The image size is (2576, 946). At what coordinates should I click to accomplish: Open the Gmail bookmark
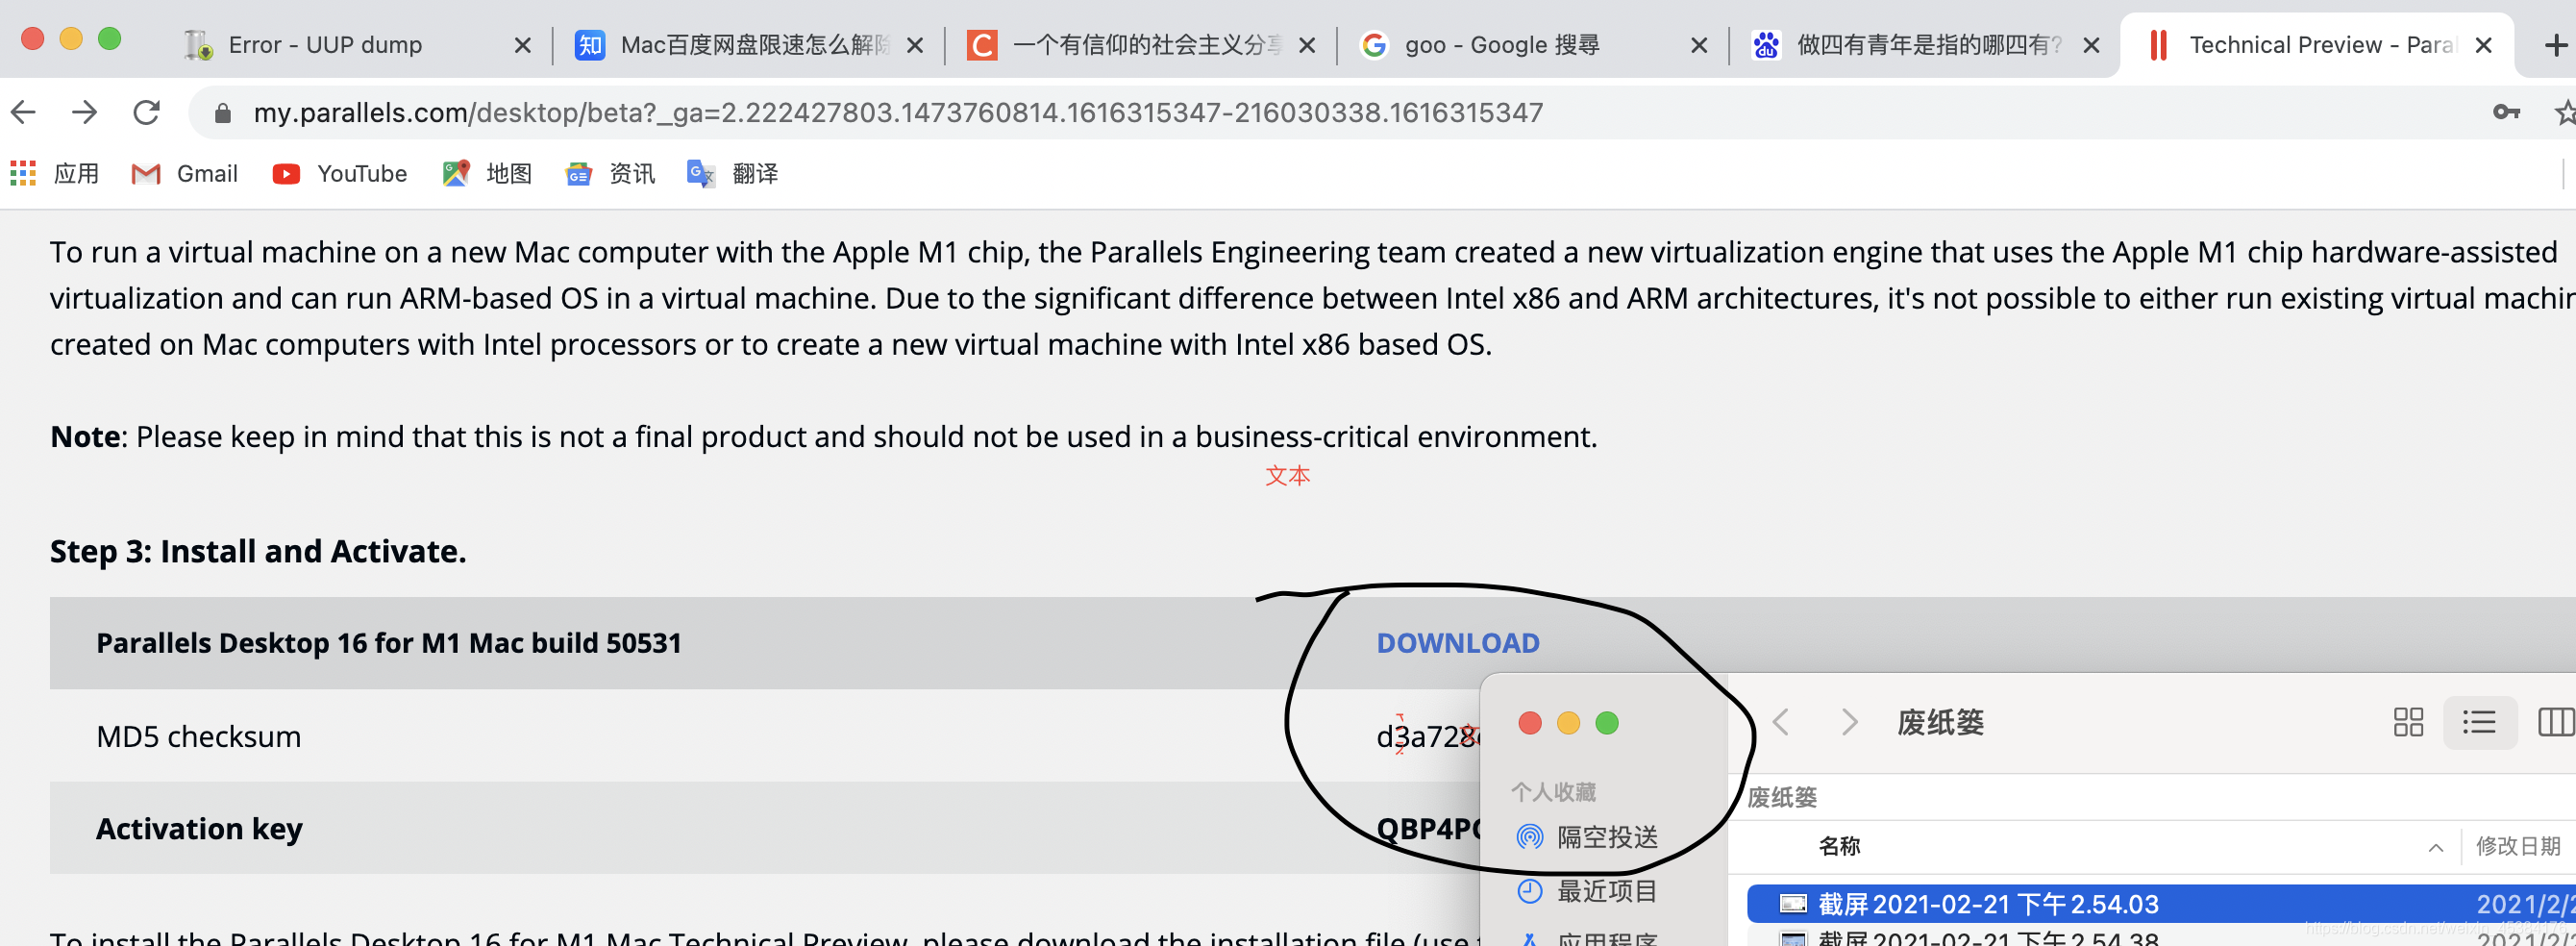[185, 173]
